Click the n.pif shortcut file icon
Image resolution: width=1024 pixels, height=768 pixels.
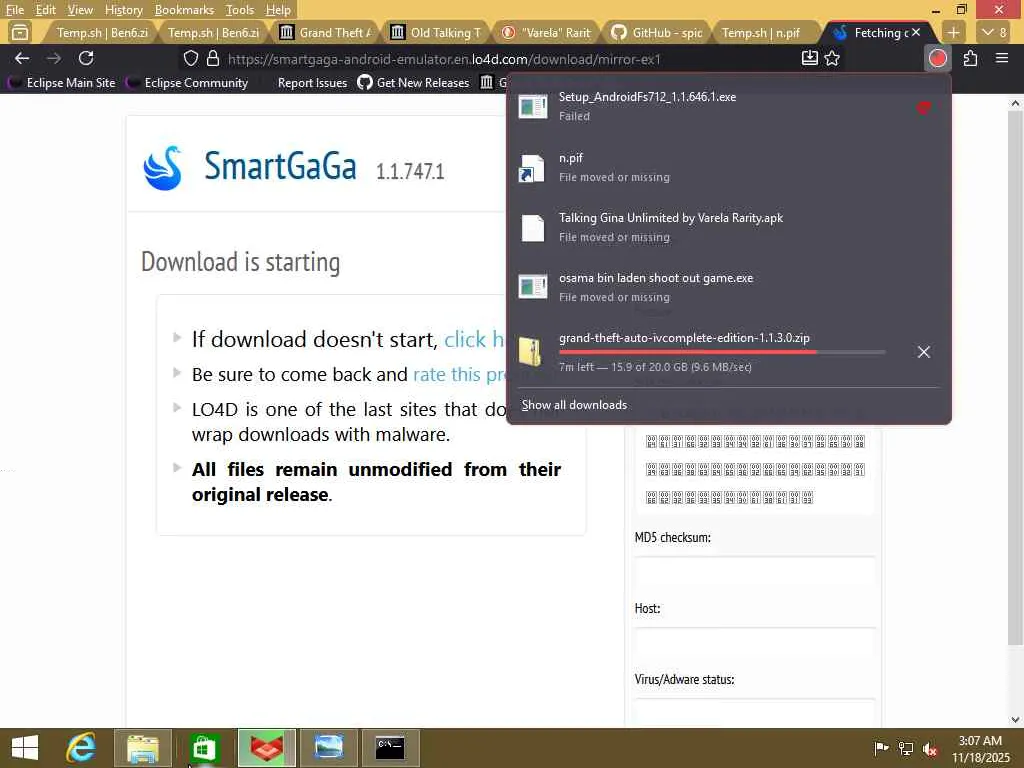click(532, 168)
